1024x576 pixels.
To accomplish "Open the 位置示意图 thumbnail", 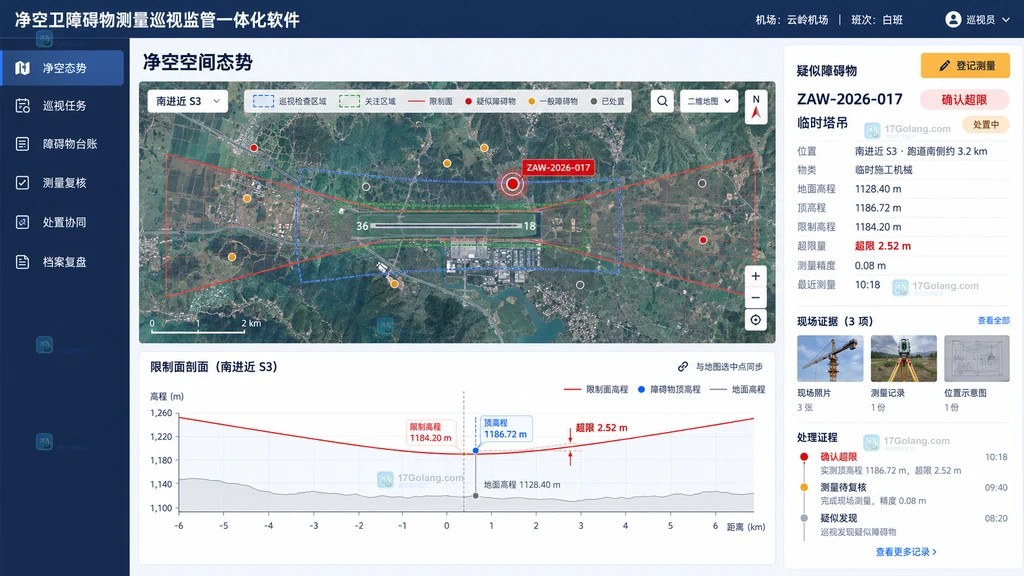I will (x=977, y=359).
